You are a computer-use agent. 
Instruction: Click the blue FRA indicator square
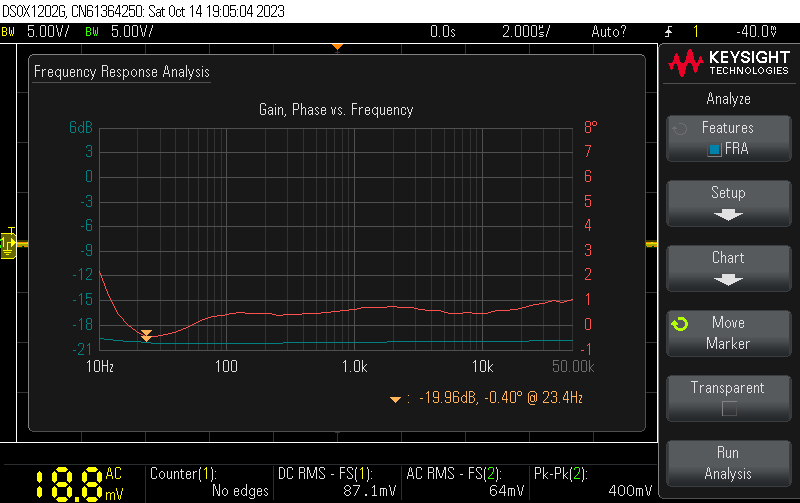click(714, 149)
